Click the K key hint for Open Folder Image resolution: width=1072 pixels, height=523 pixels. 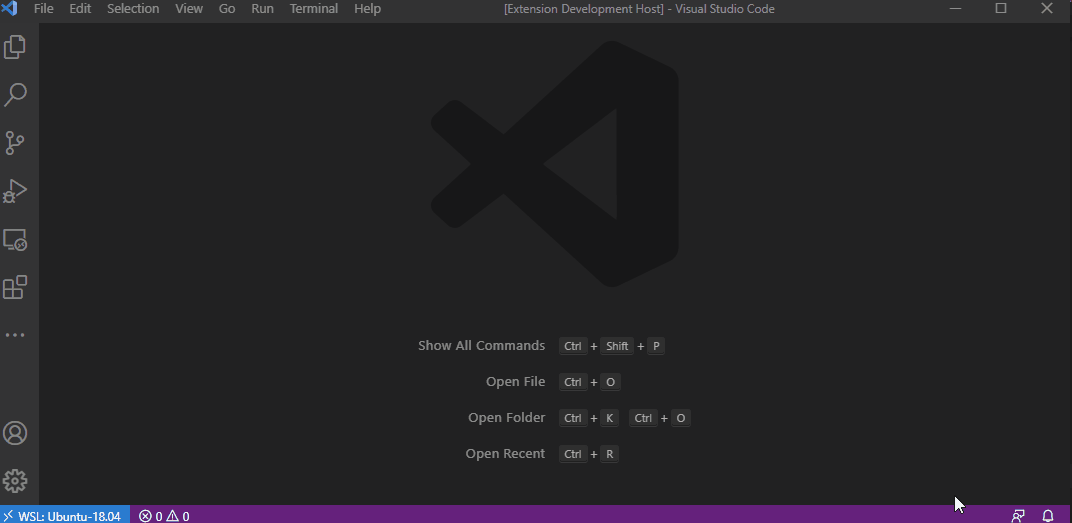pos(609,418)
